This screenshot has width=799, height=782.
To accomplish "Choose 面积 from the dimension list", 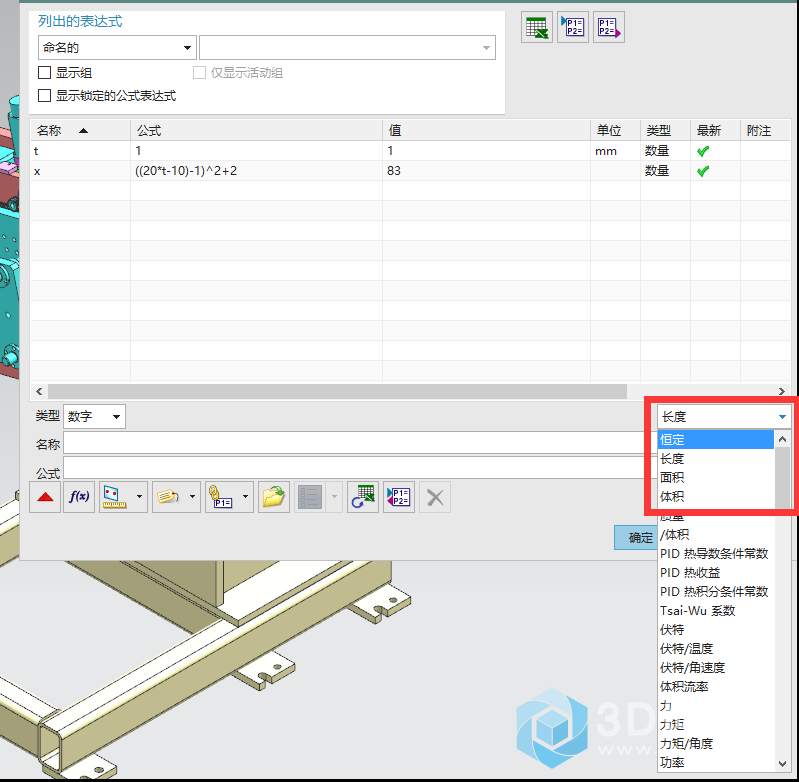I will (716, 477).
